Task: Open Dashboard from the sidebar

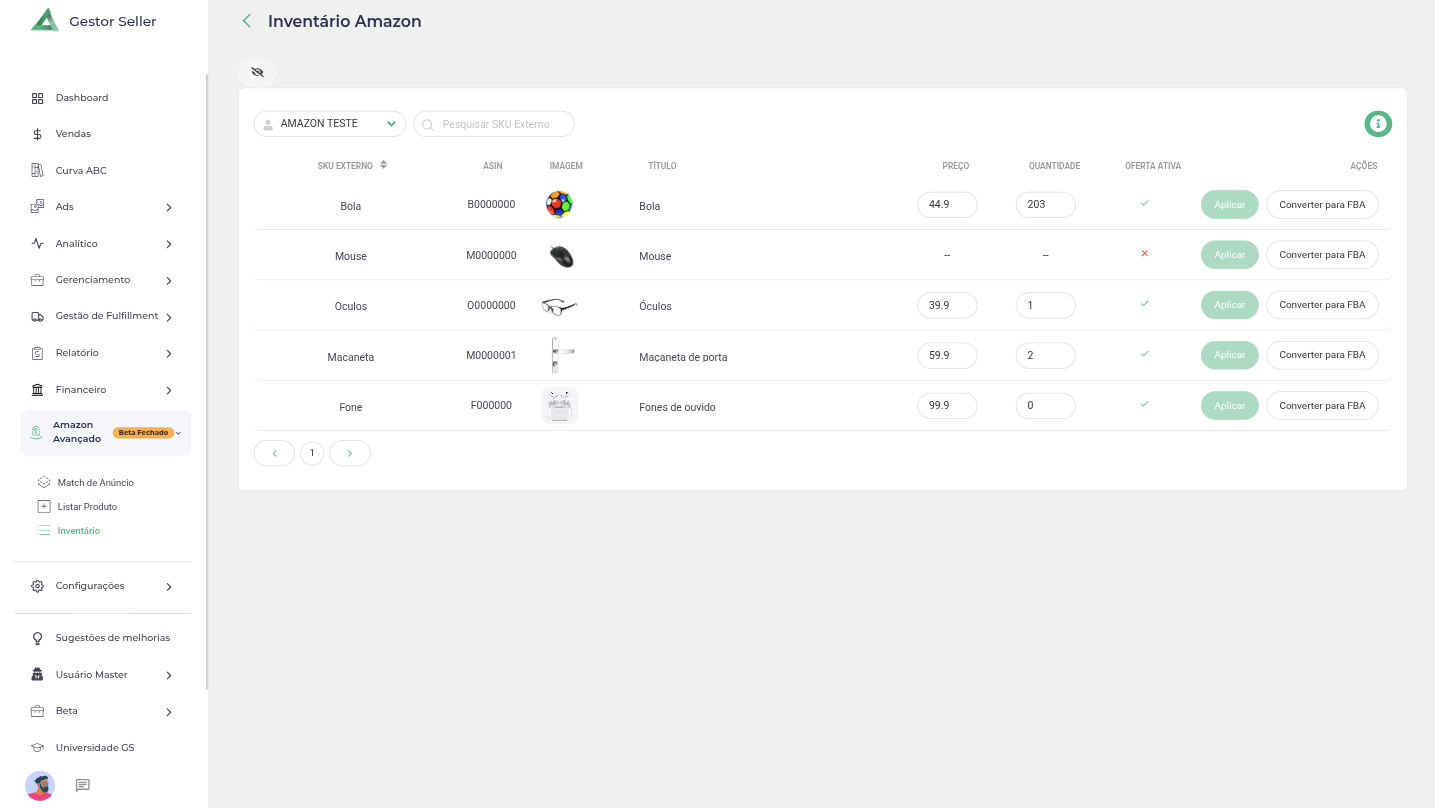Action: coord(81,98)
